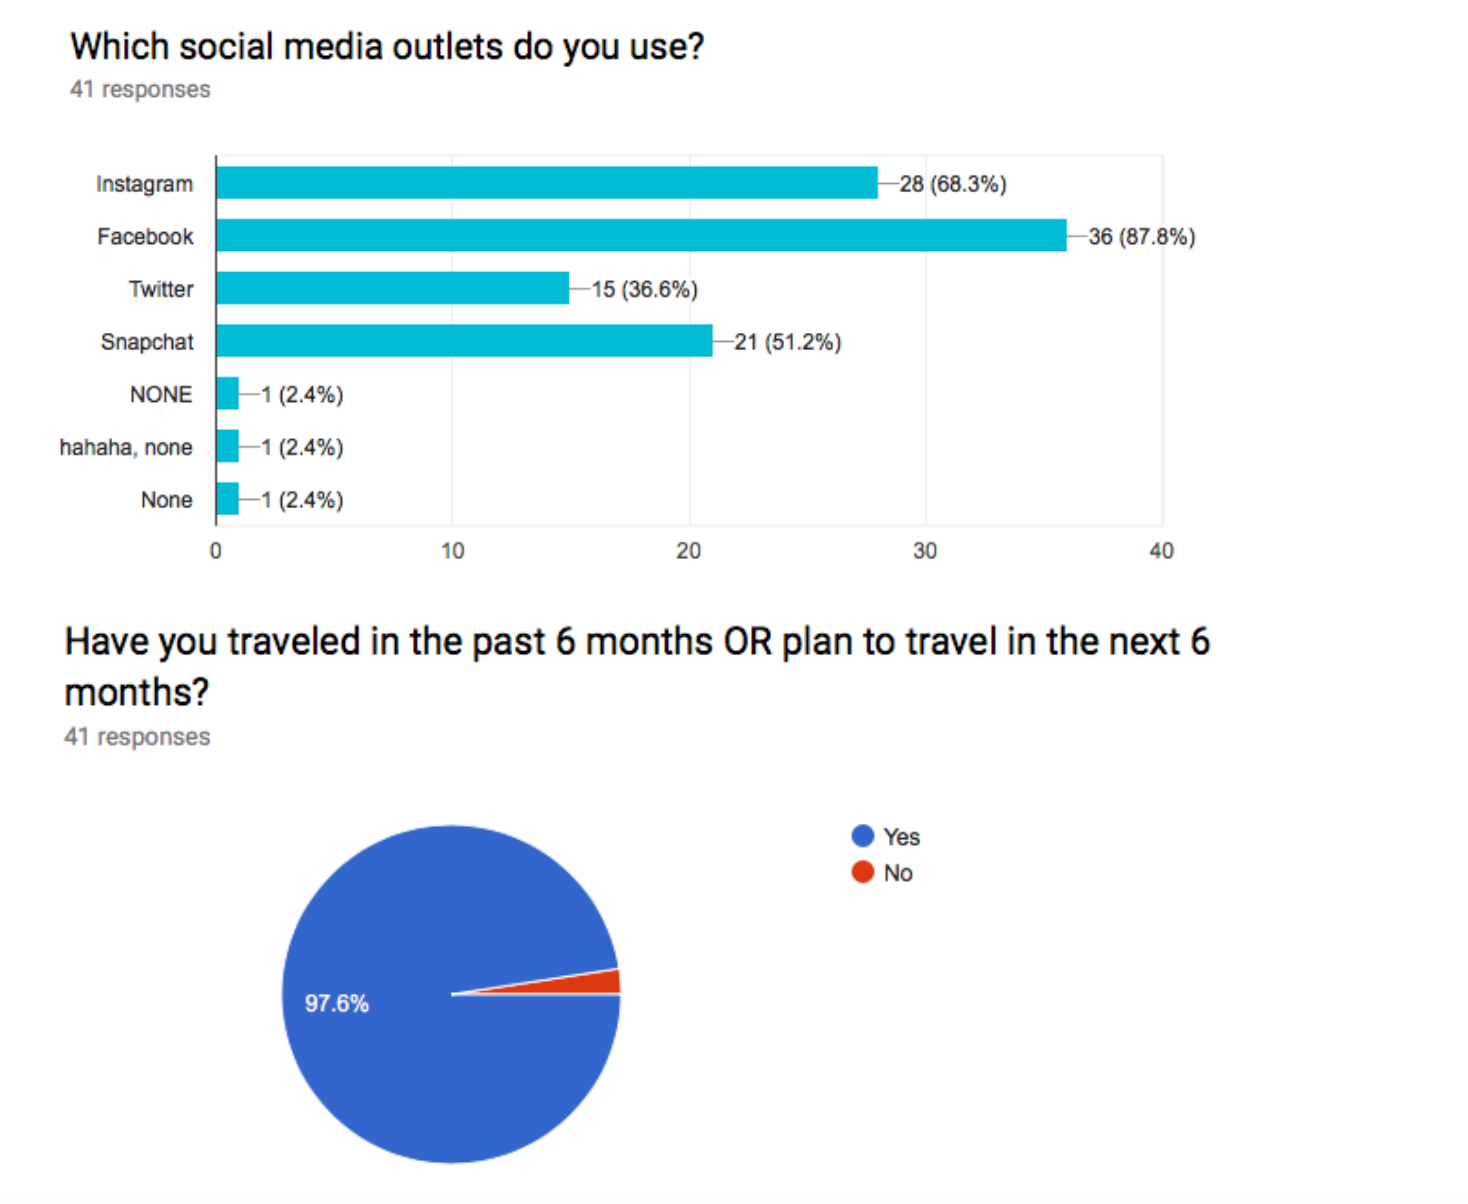The image size is (1468, 1204).
Task: Click the 'Which social media outlets' heading
Action: [387, 47]
